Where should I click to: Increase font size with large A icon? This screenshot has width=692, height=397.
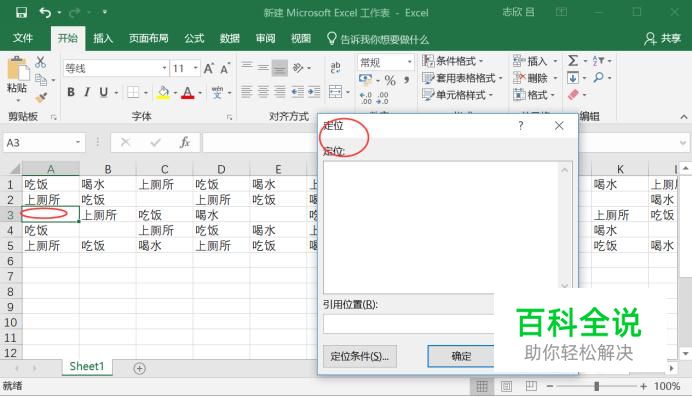[209, 68]
